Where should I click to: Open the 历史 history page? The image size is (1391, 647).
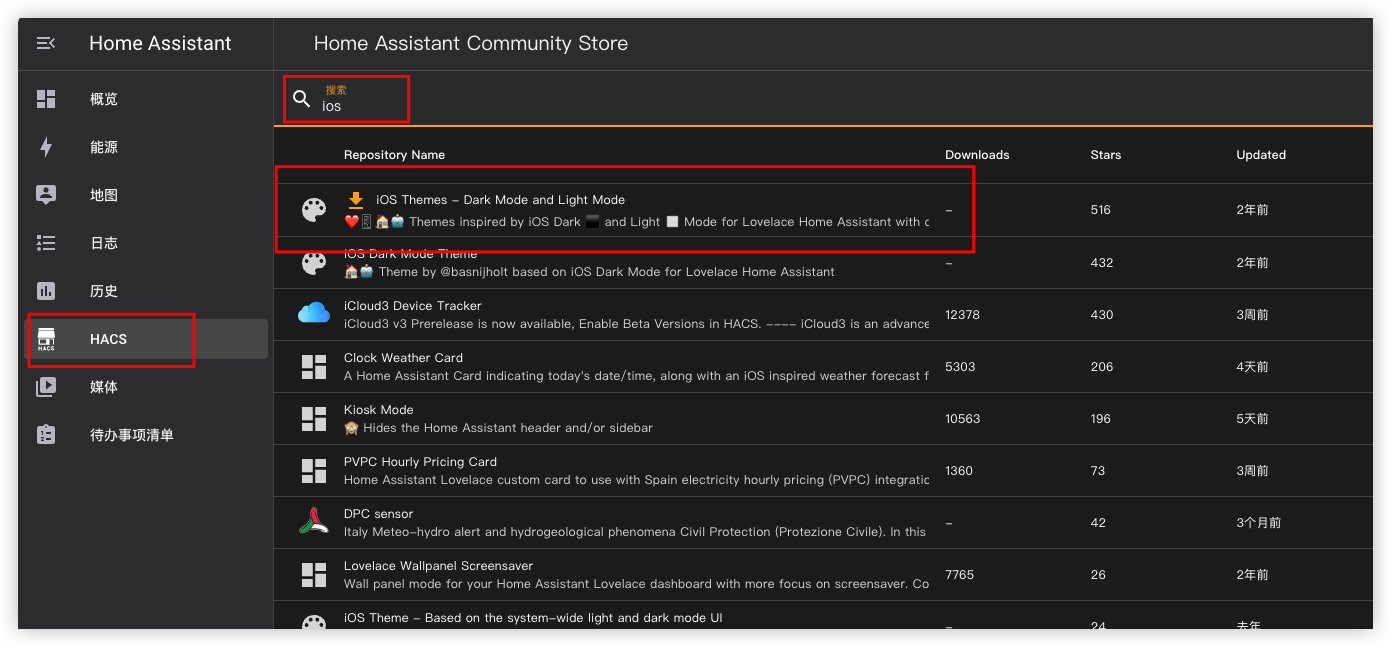[104, 291]
